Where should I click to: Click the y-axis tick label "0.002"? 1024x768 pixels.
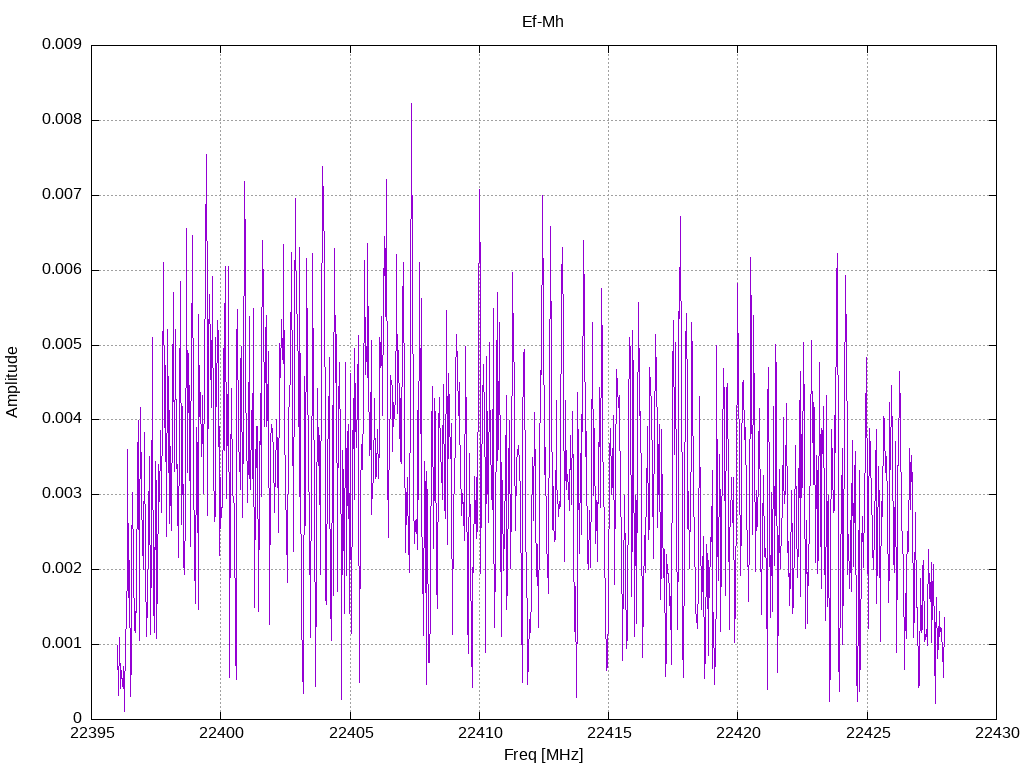(x=62, y=569)
